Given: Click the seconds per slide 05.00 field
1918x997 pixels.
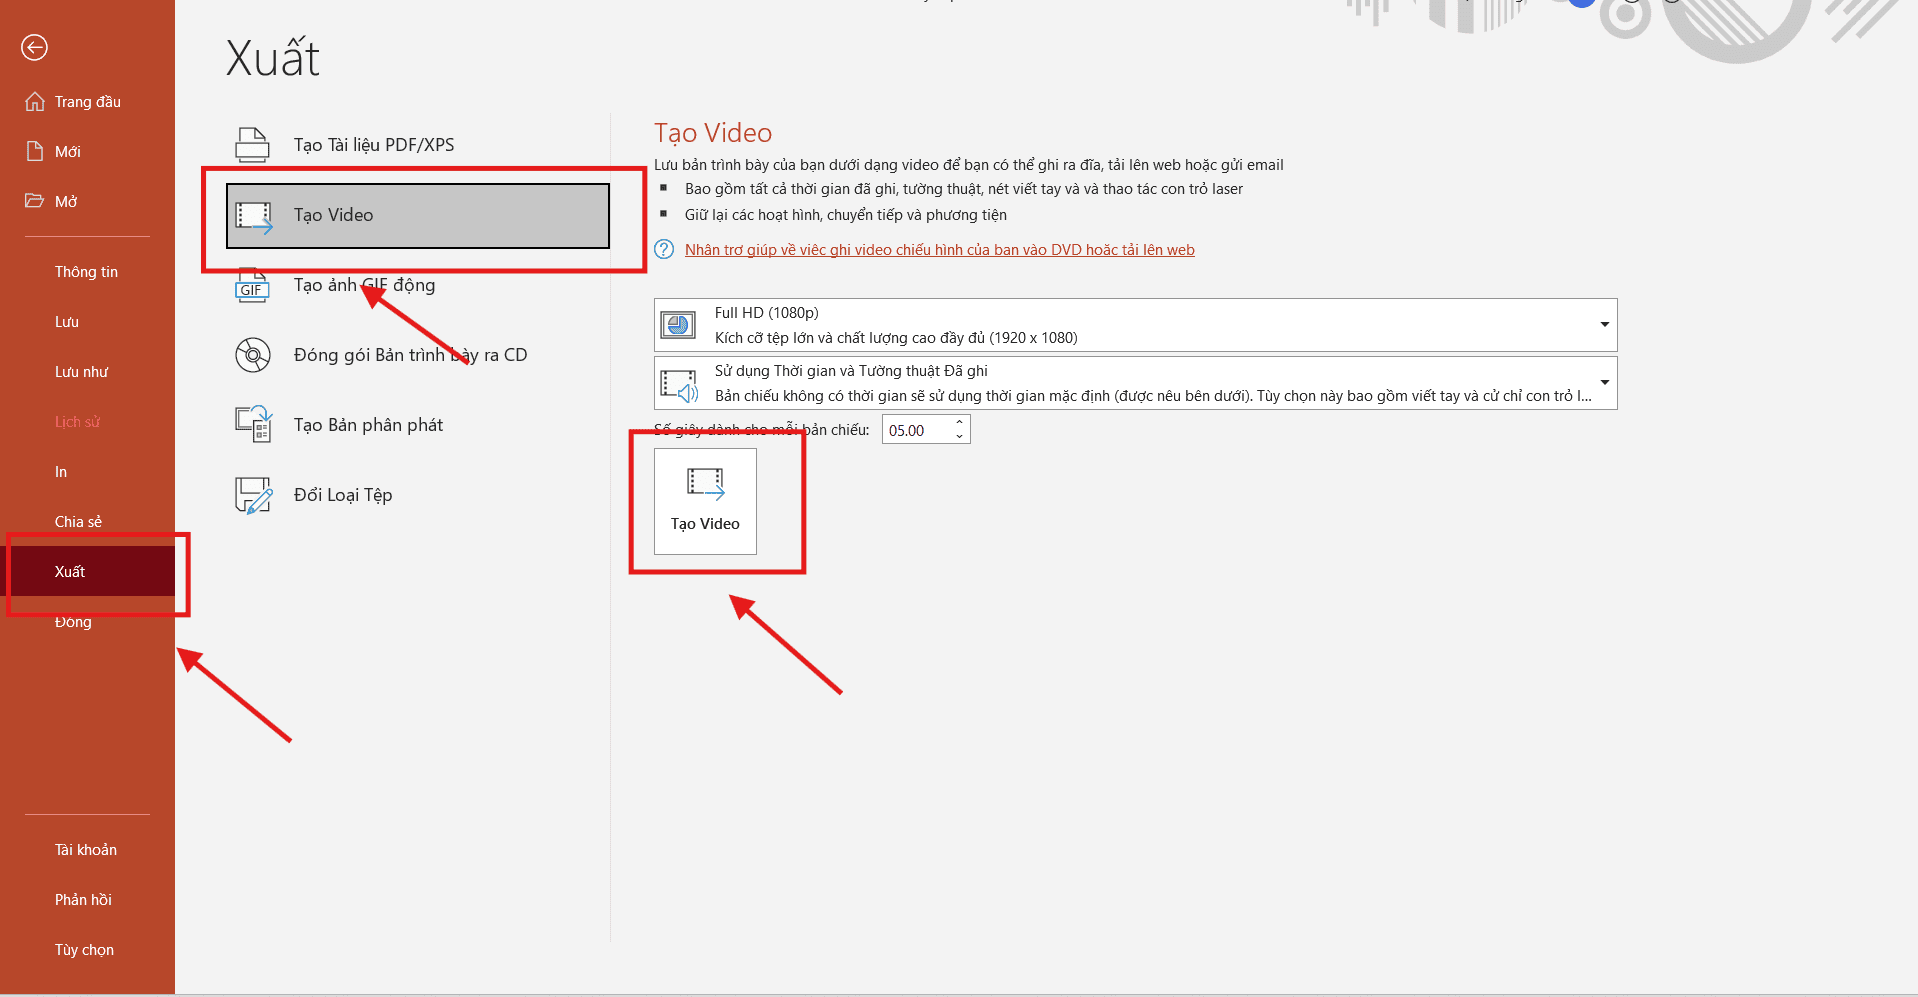Looking at the screenshot, I should pyautogui.click(x=915, y=431).
